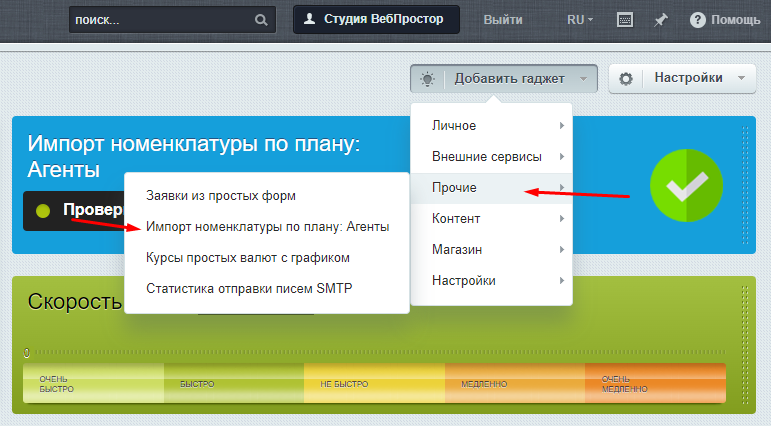Screen dimensions: 771x426
Task: Open the RU language dropdown
Action: (580, 20)
